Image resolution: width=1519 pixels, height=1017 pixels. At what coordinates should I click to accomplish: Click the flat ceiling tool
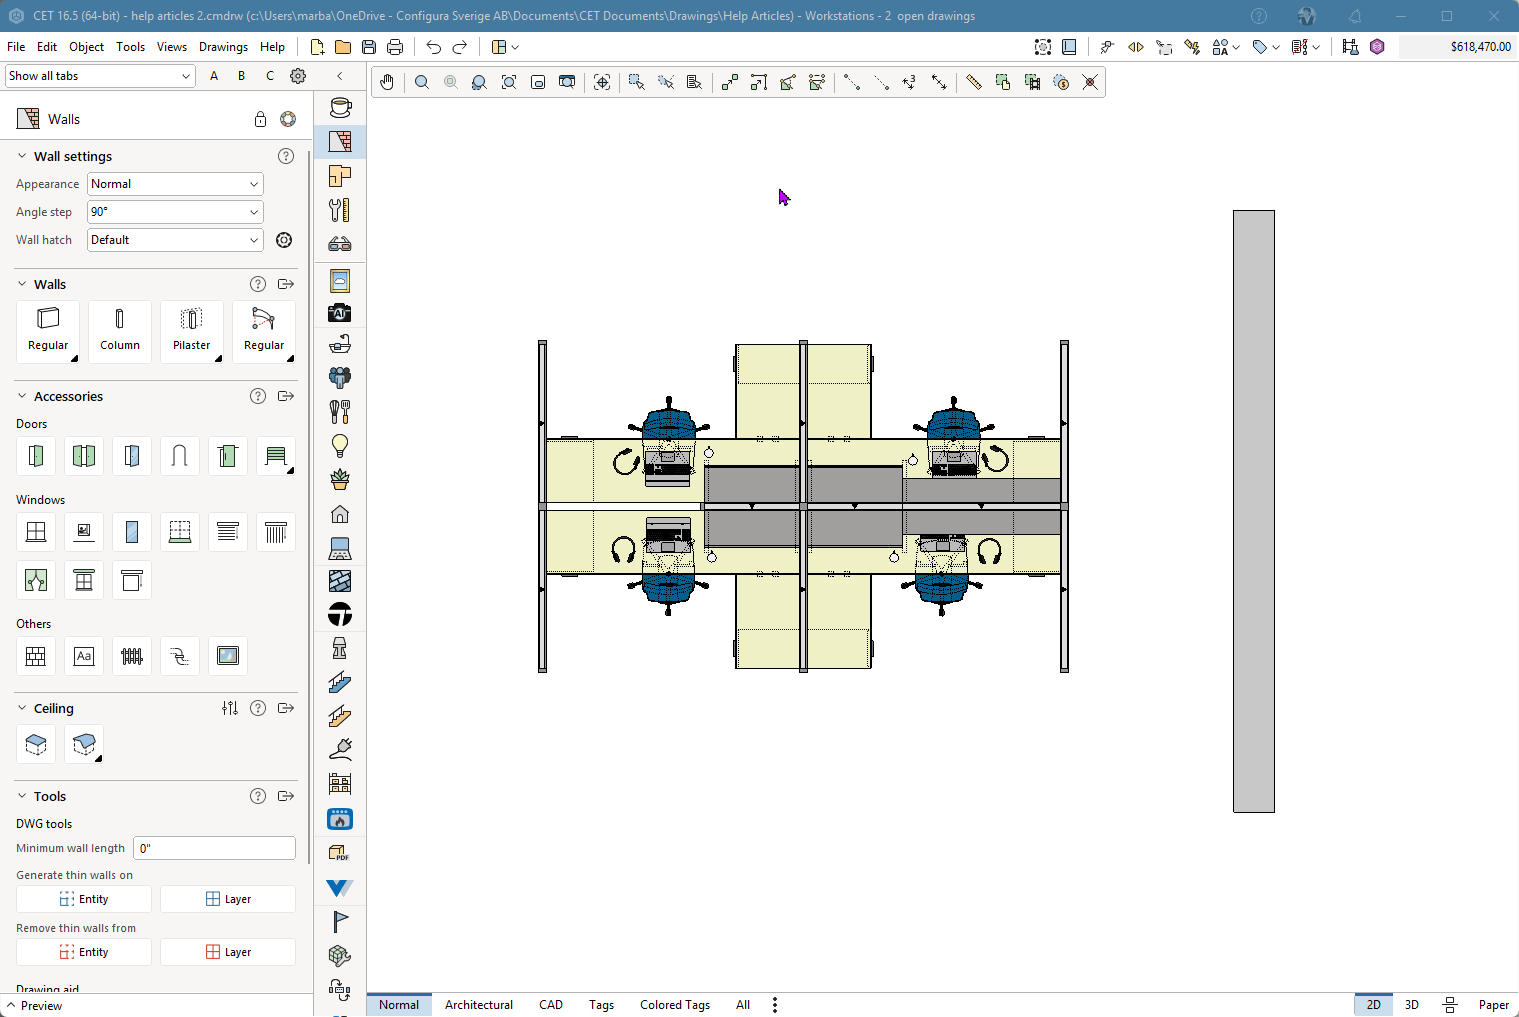click(x=36, y=744)
